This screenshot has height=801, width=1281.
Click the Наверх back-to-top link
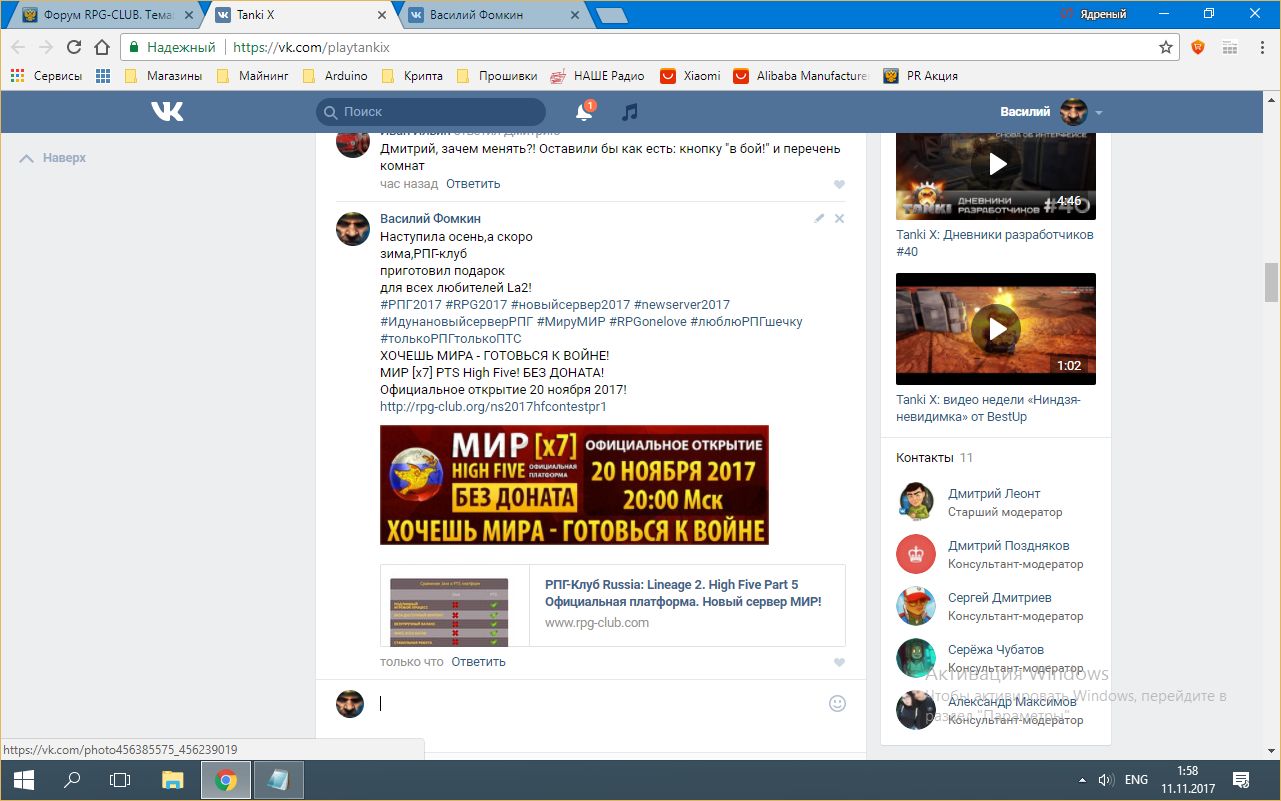click(53, 158)
